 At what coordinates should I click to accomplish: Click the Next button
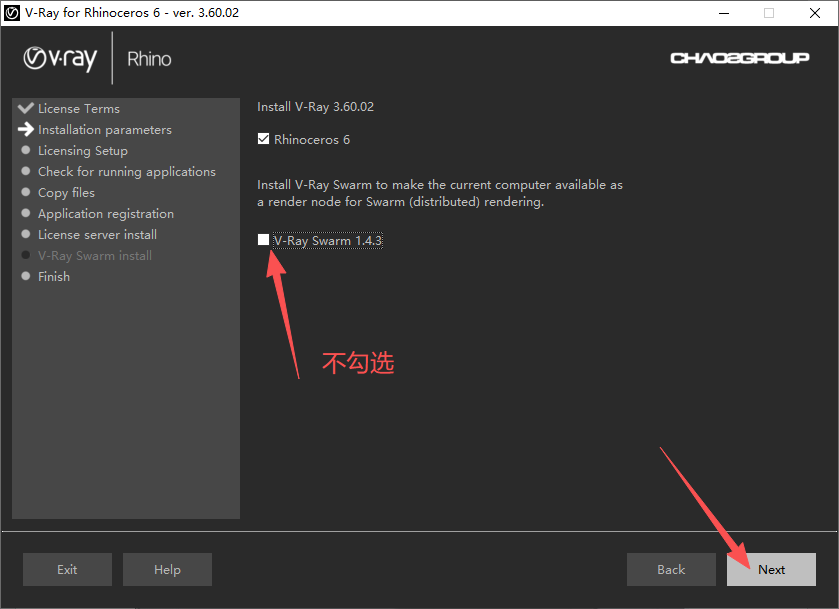click(771, 569)
